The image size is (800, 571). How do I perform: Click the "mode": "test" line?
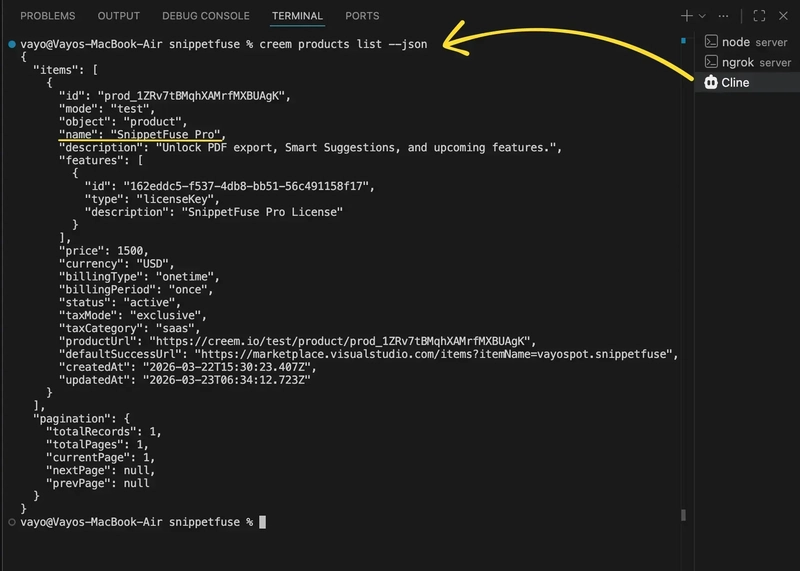[x=107, y=109]
